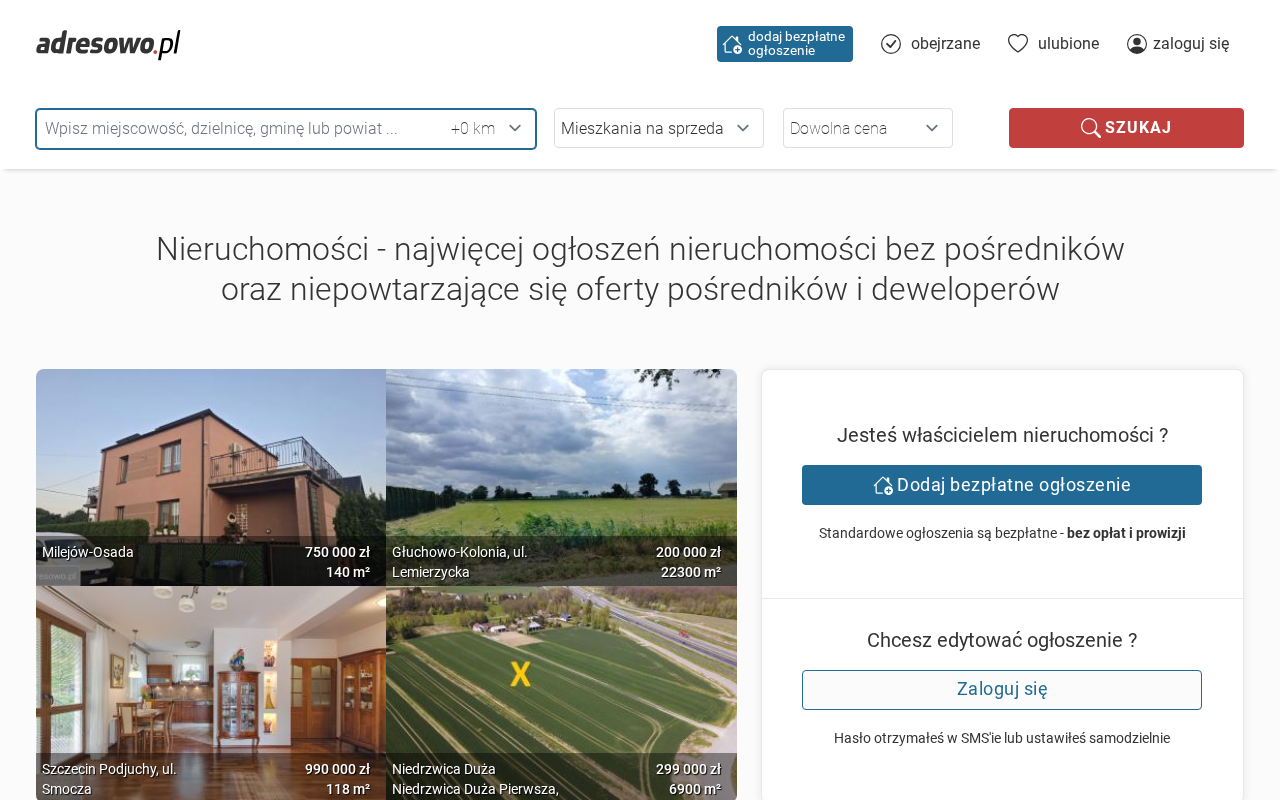The image size is (1280, 800).
Task: Go to 'ulubione' favorites
Action: (1068, 44)
